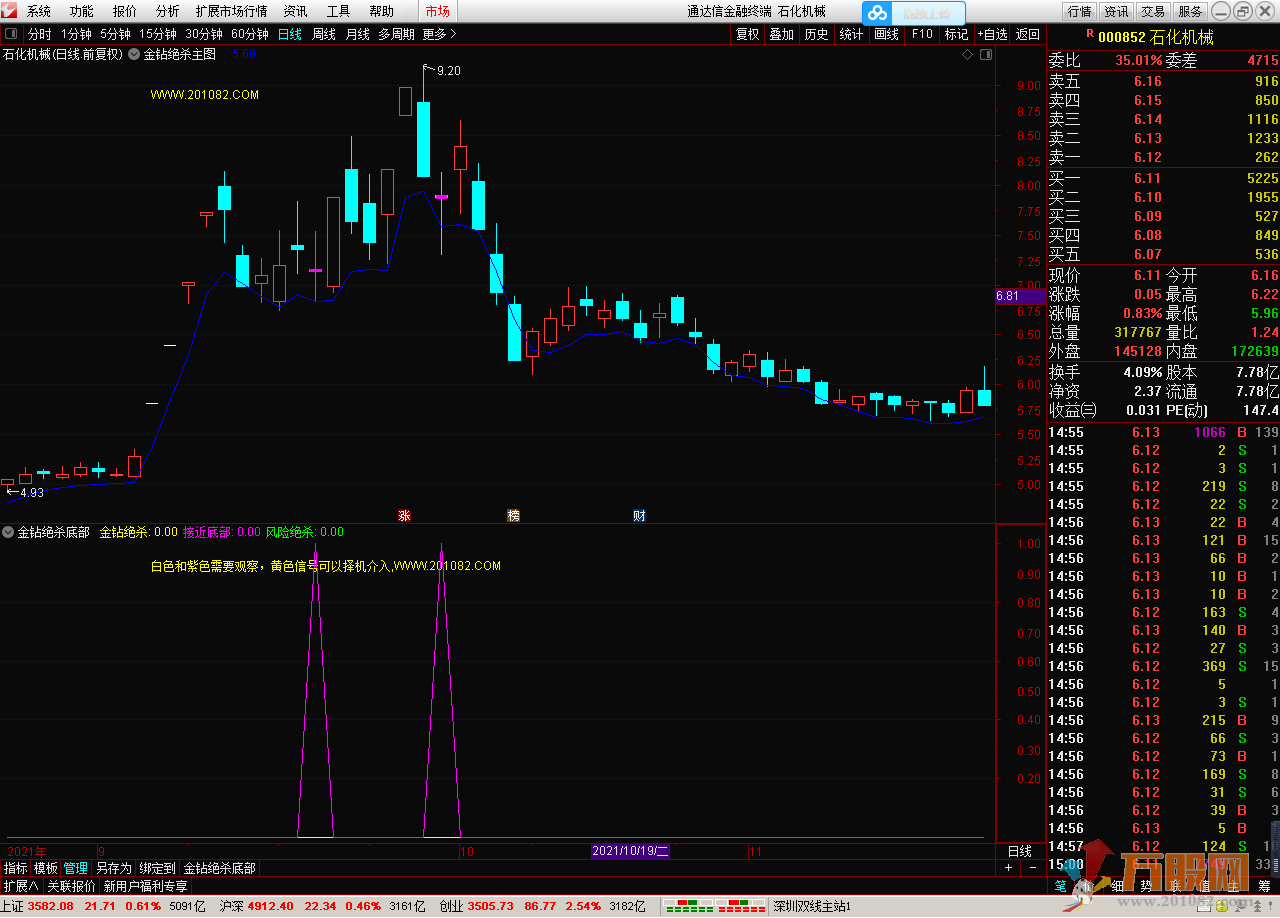The image size is (1280, 918).
Task: Click the 管理 button below the chart
Action: pyautogui.click(x=75, y=868)
